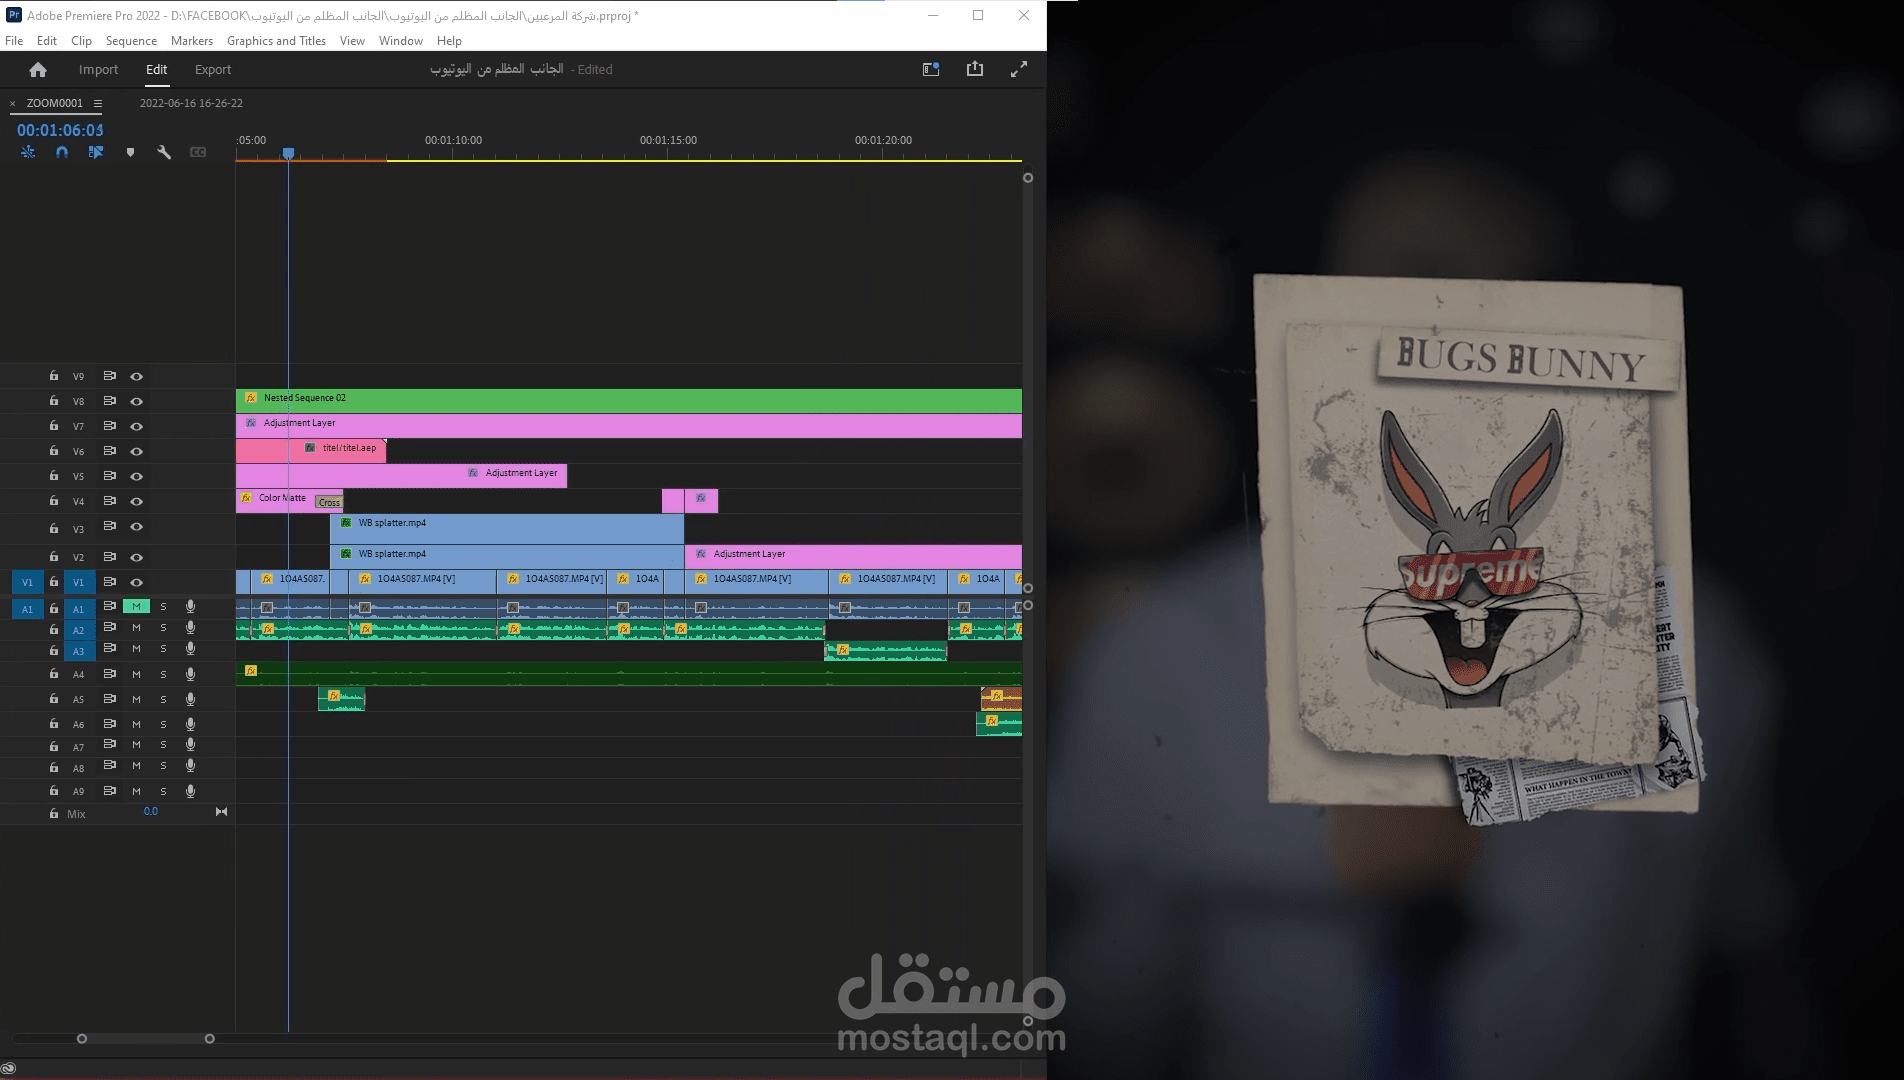
Task: Add a marker with the marker icon
Action: tap(130, 152)
